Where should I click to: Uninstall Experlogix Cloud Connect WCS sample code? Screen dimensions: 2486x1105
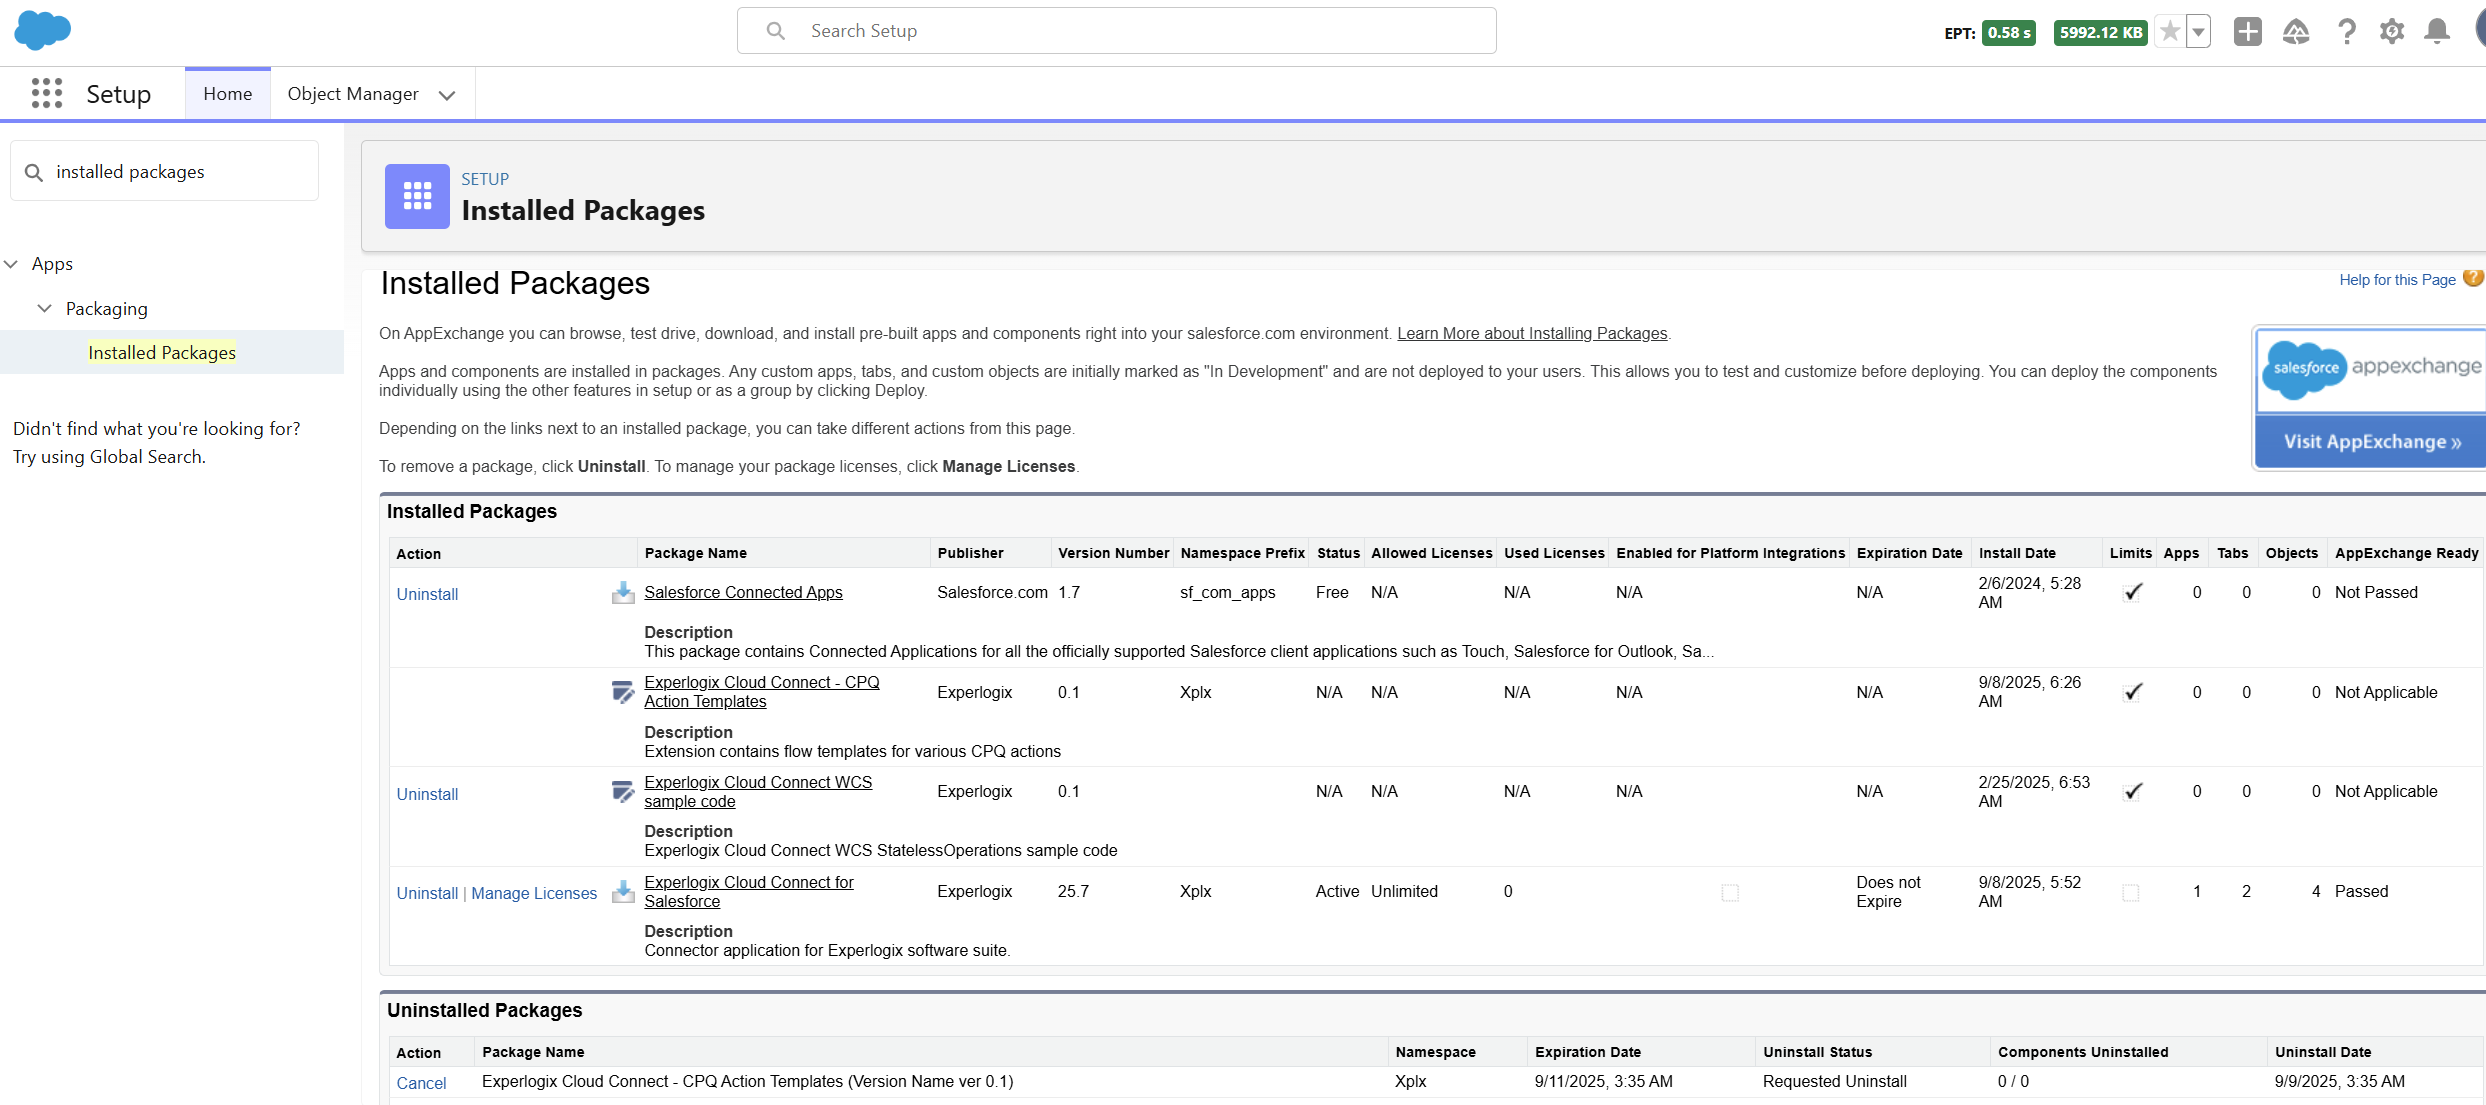click(427, 794)
